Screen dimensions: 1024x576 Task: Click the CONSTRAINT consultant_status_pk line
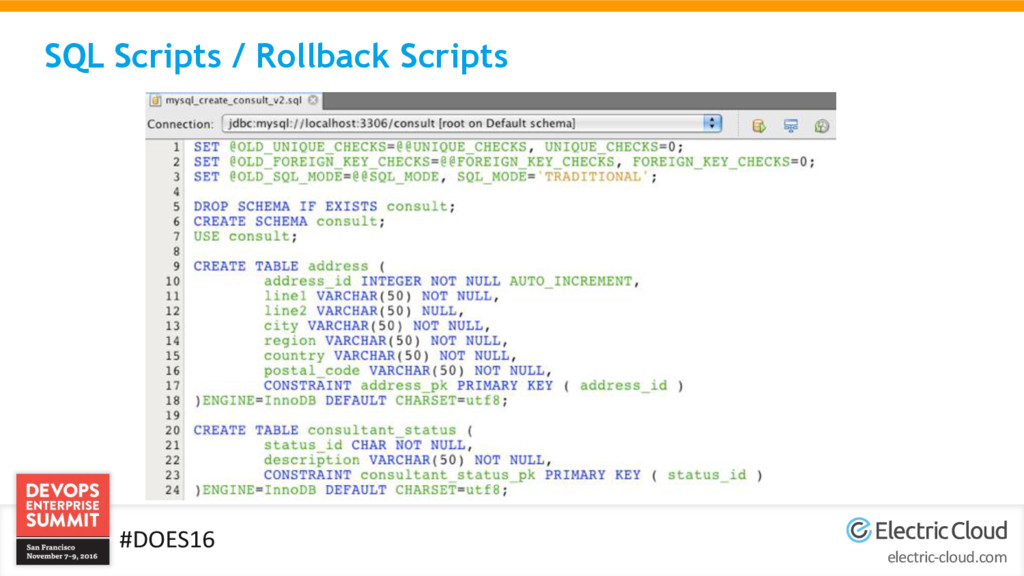pos(513,475)
